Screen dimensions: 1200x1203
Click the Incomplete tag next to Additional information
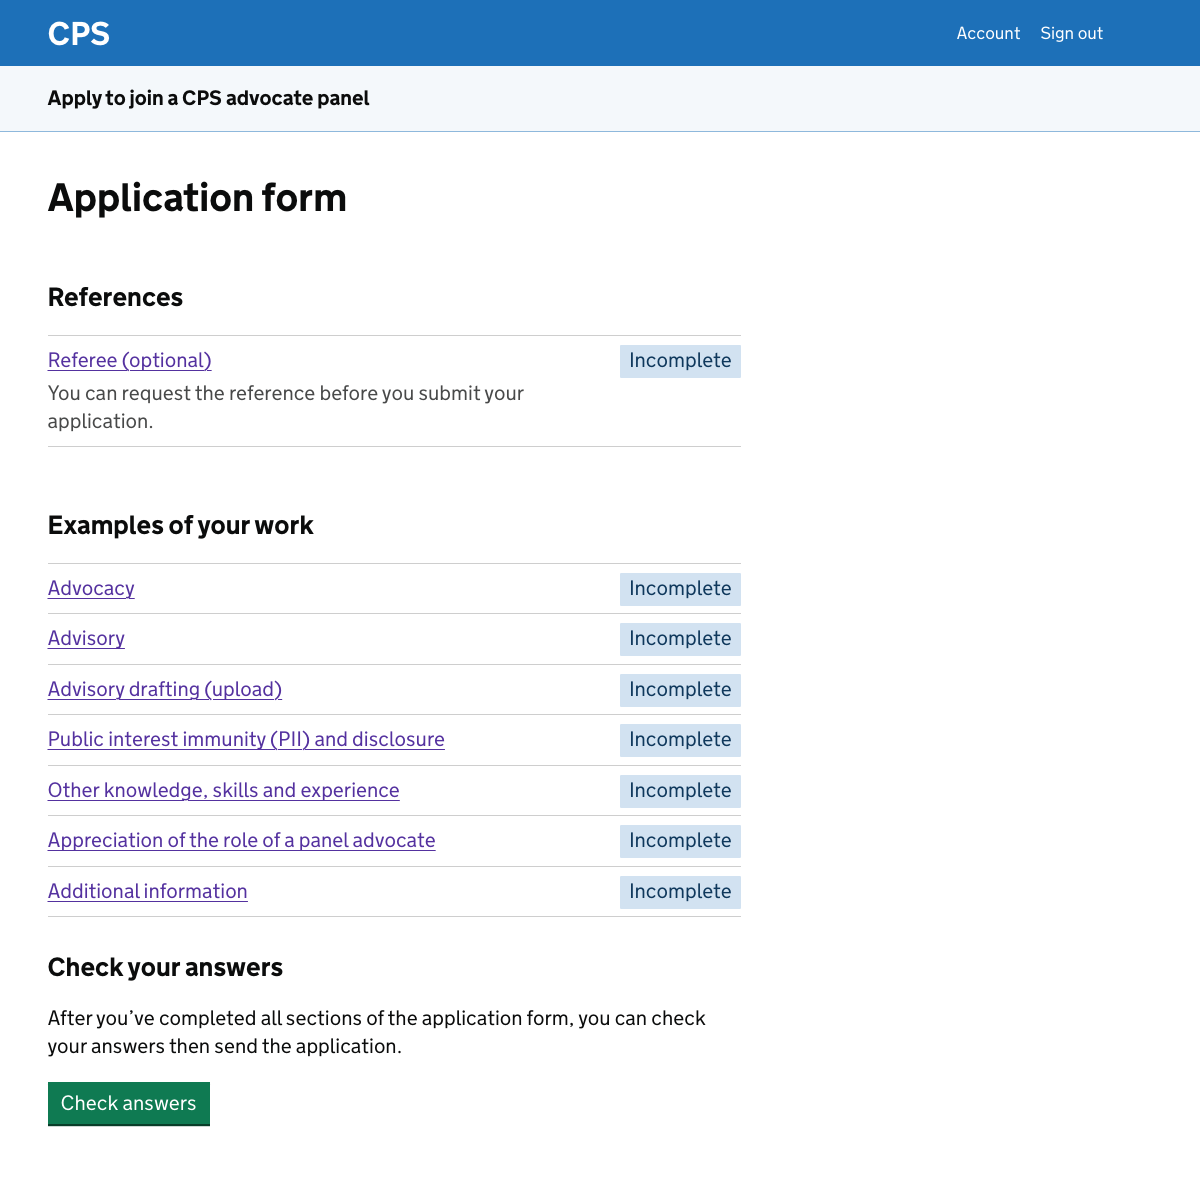[680, 891]
